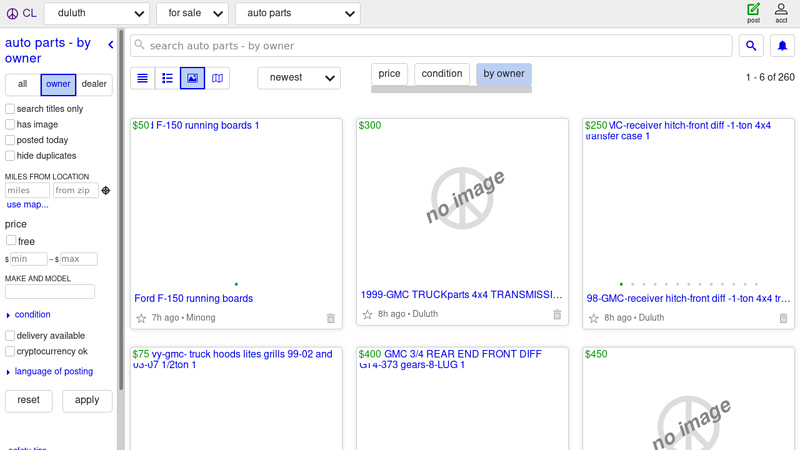
Task: Enable cryptocurrency ok filter
Action: click(10, 351)
